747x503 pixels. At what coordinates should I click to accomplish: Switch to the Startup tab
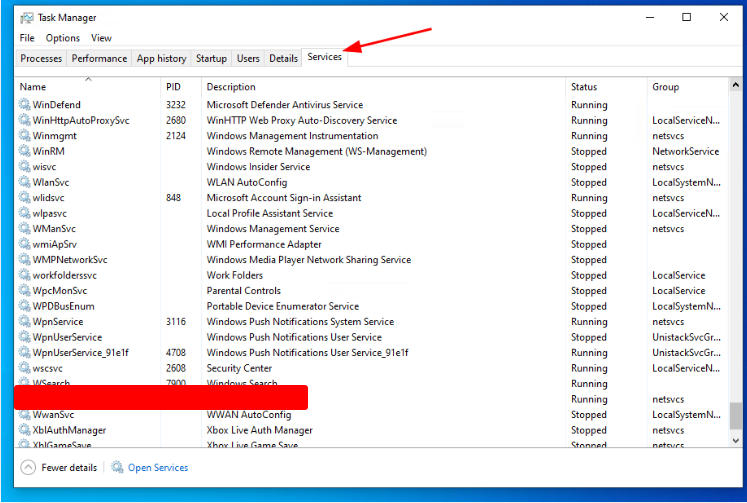pos(211,59)
